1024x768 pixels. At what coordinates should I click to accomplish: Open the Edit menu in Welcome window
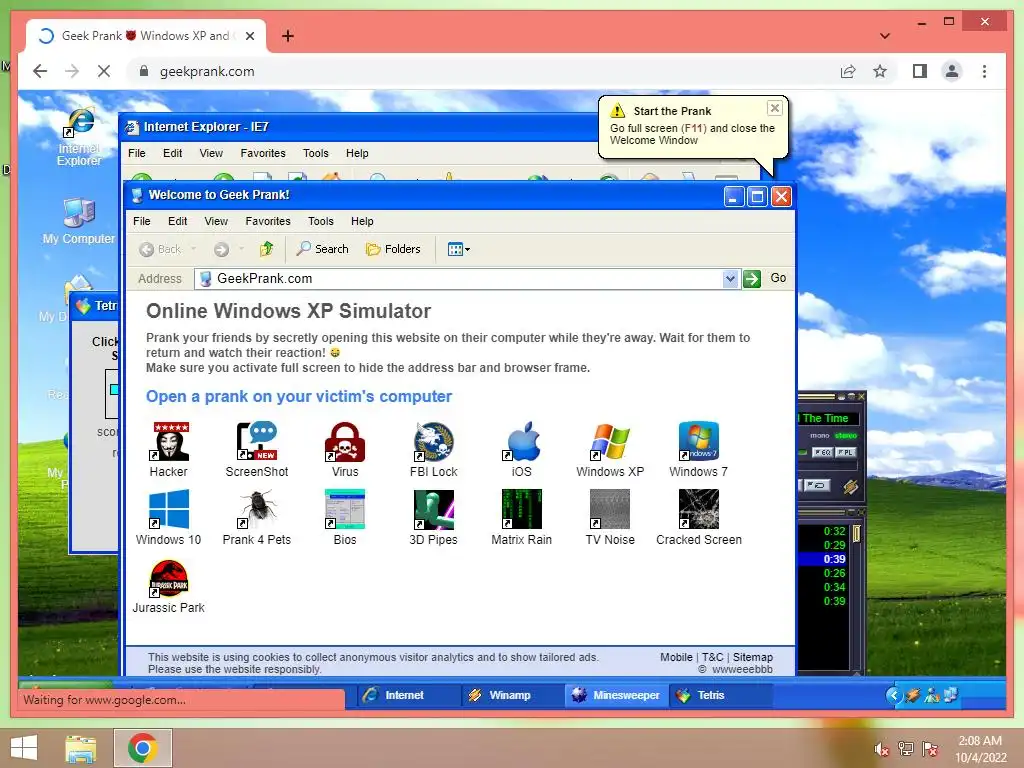(178, 221)
